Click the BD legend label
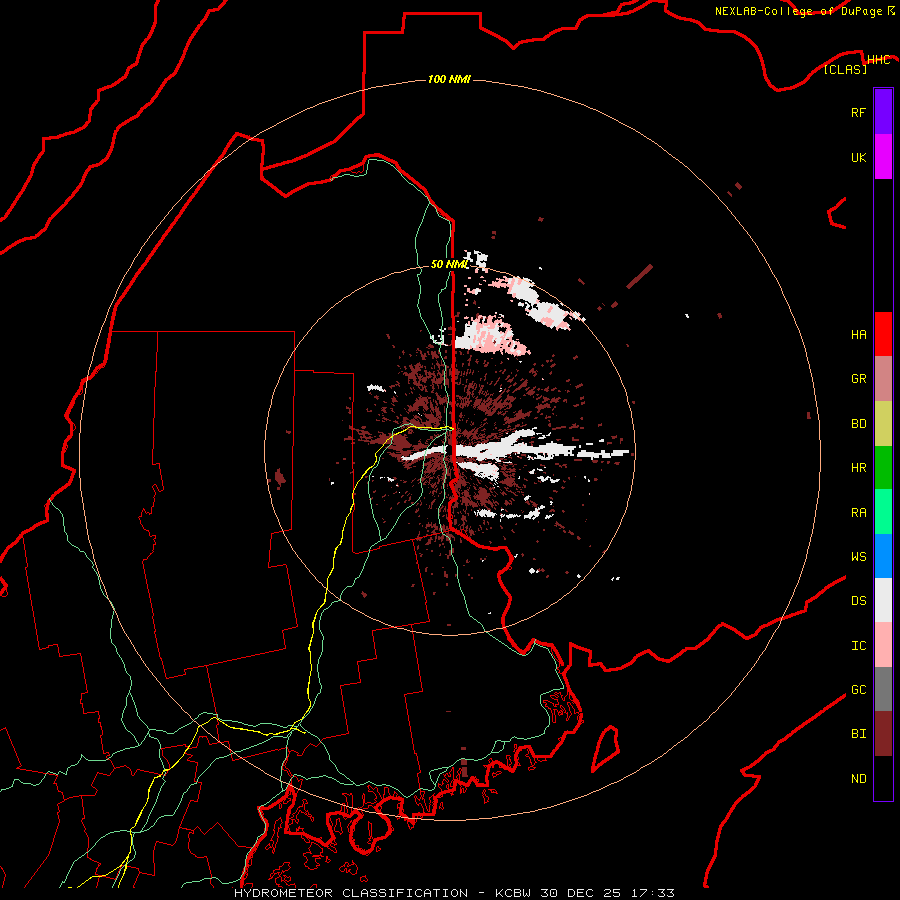This screenshot has width=900, height=900. [x=859, y=424]
